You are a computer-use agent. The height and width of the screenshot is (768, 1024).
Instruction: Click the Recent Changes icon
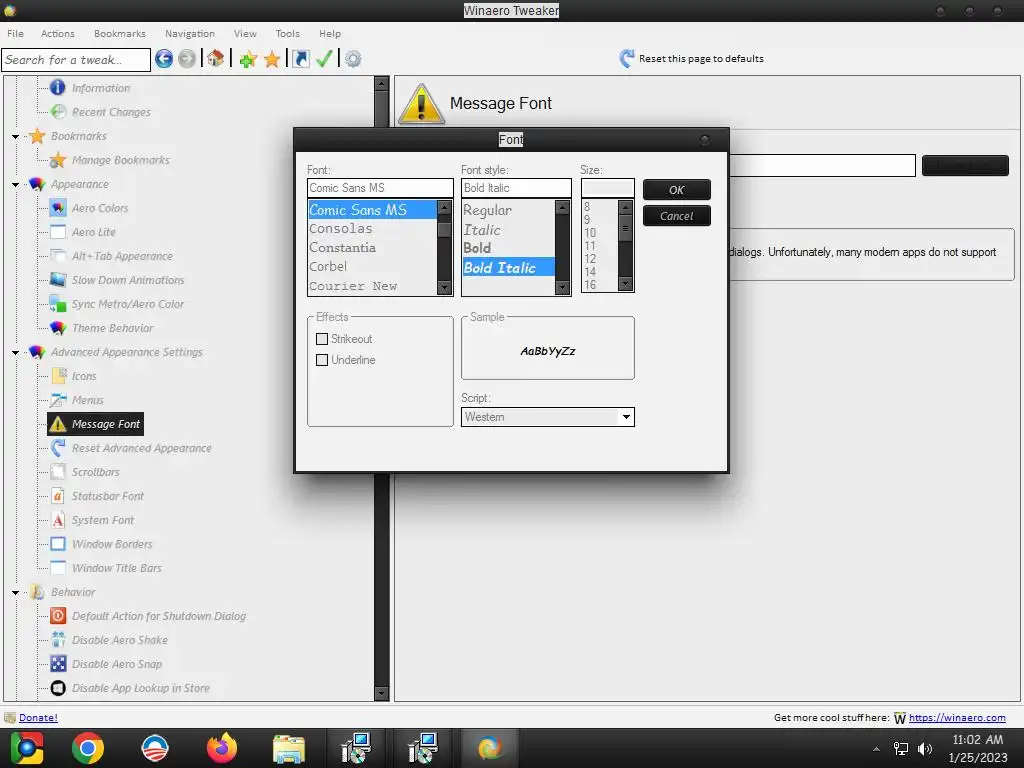(x=58, y=112)
